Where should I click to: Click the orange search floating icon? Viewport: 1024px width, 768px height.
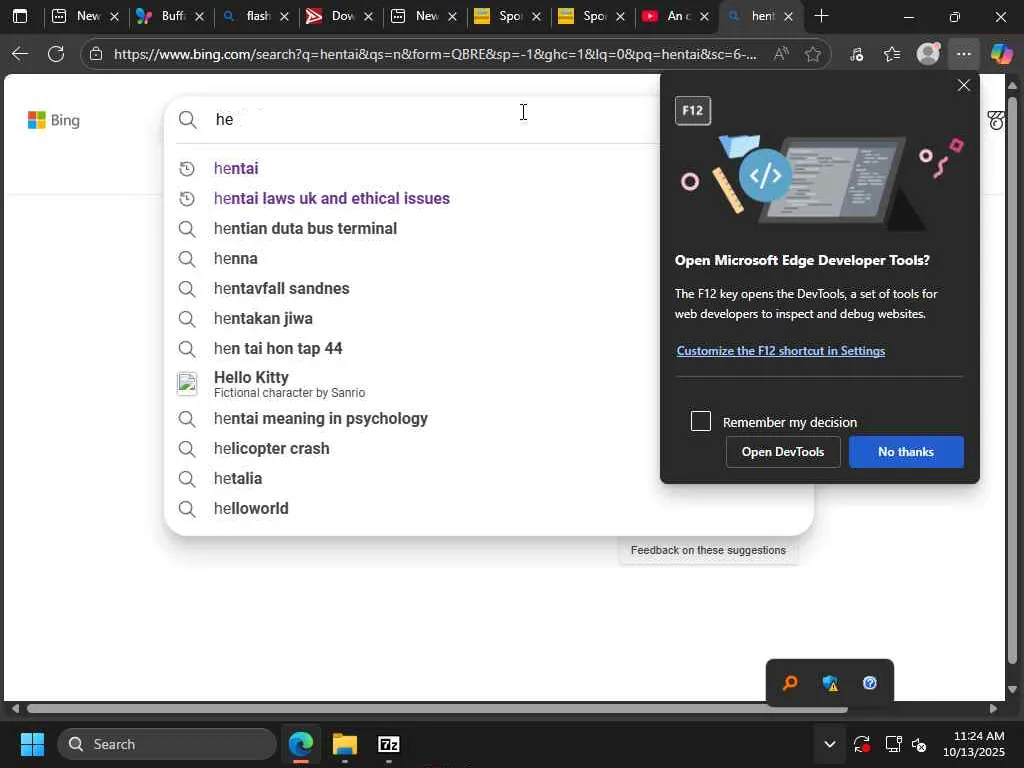tap(790, 683)
